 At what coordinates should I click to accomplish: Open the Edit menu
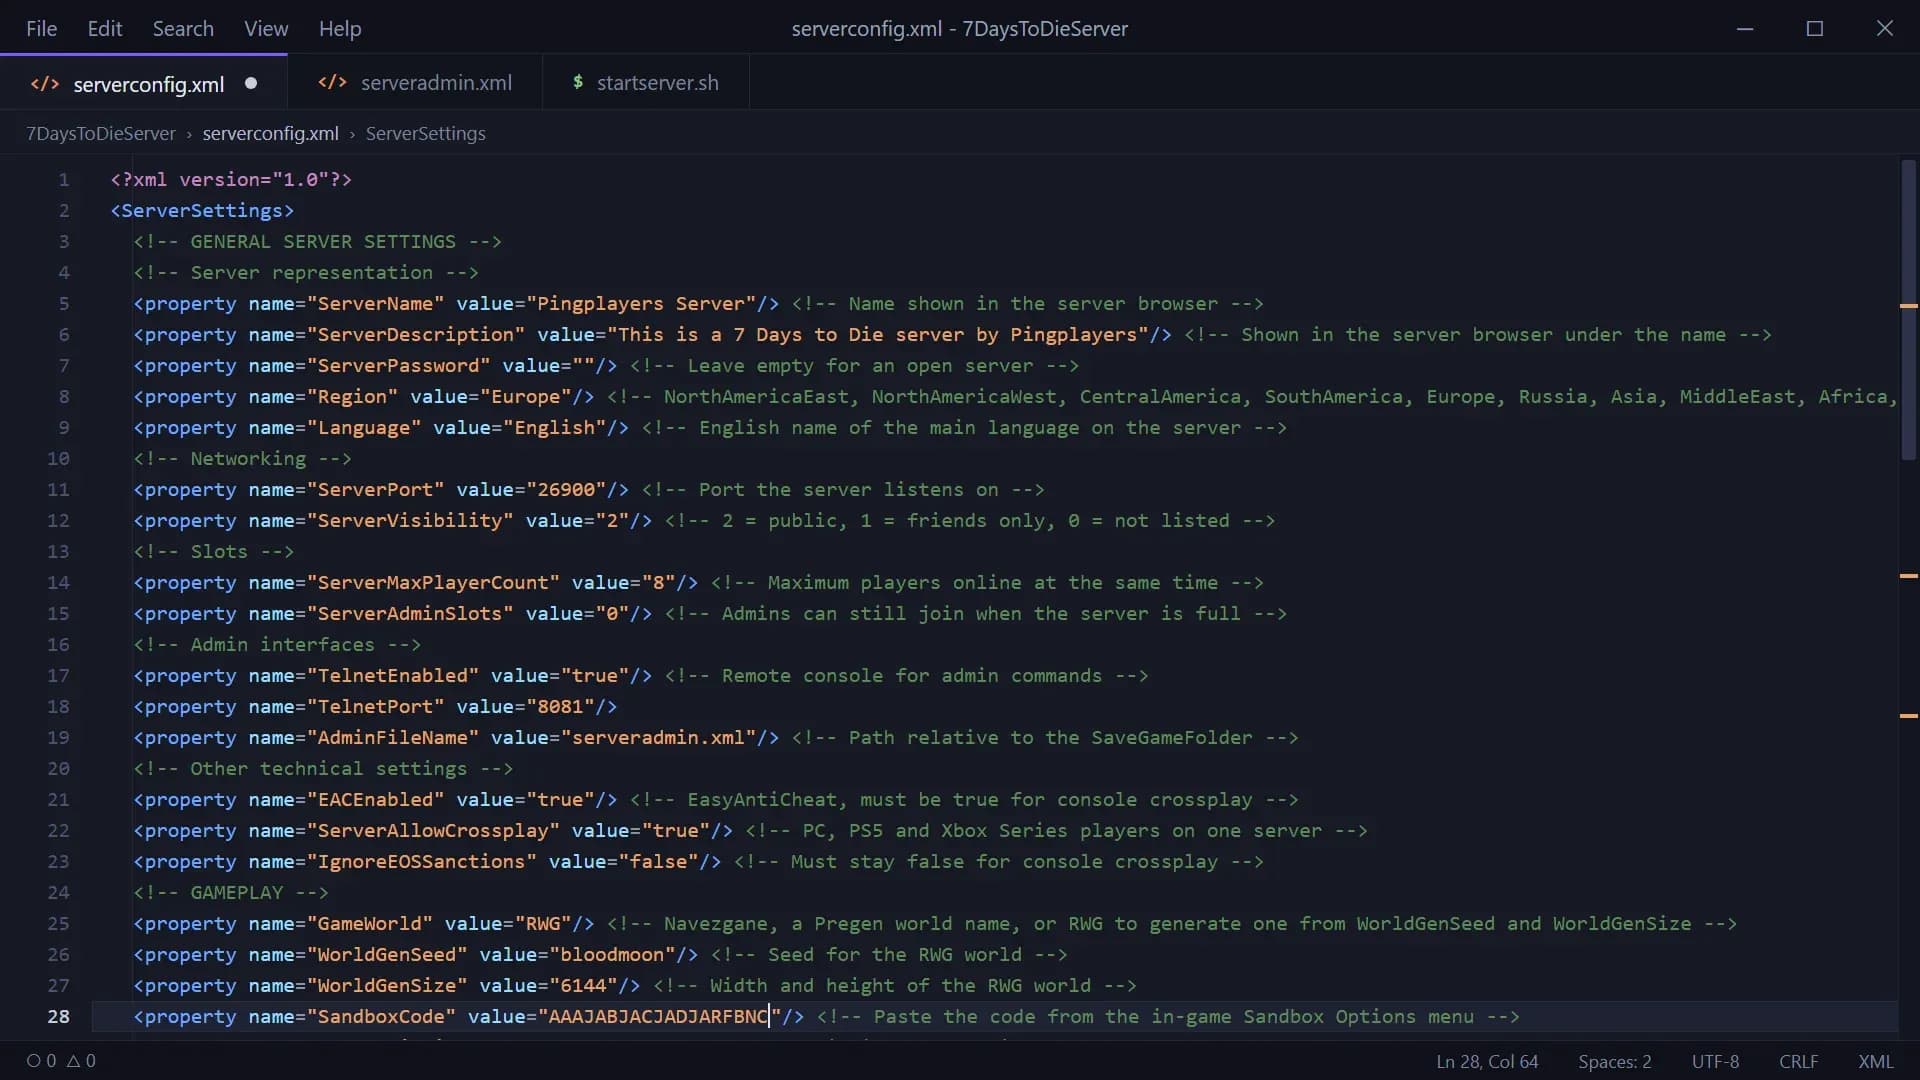coord(105,28)
